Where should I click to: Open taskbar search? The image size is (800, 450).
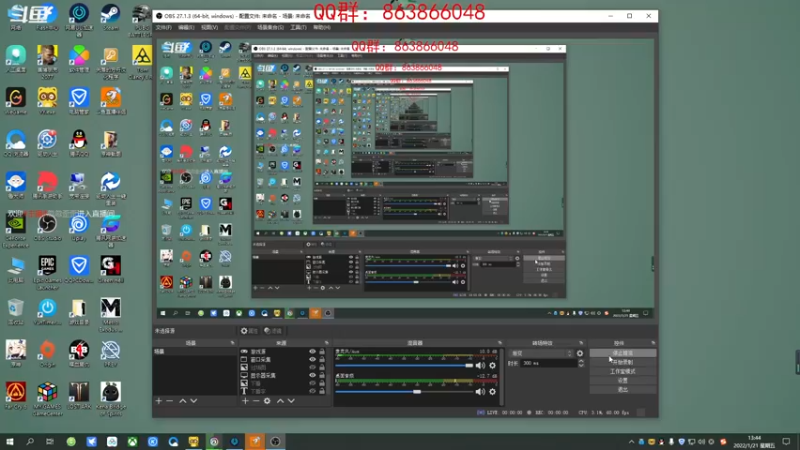(30, 441)
